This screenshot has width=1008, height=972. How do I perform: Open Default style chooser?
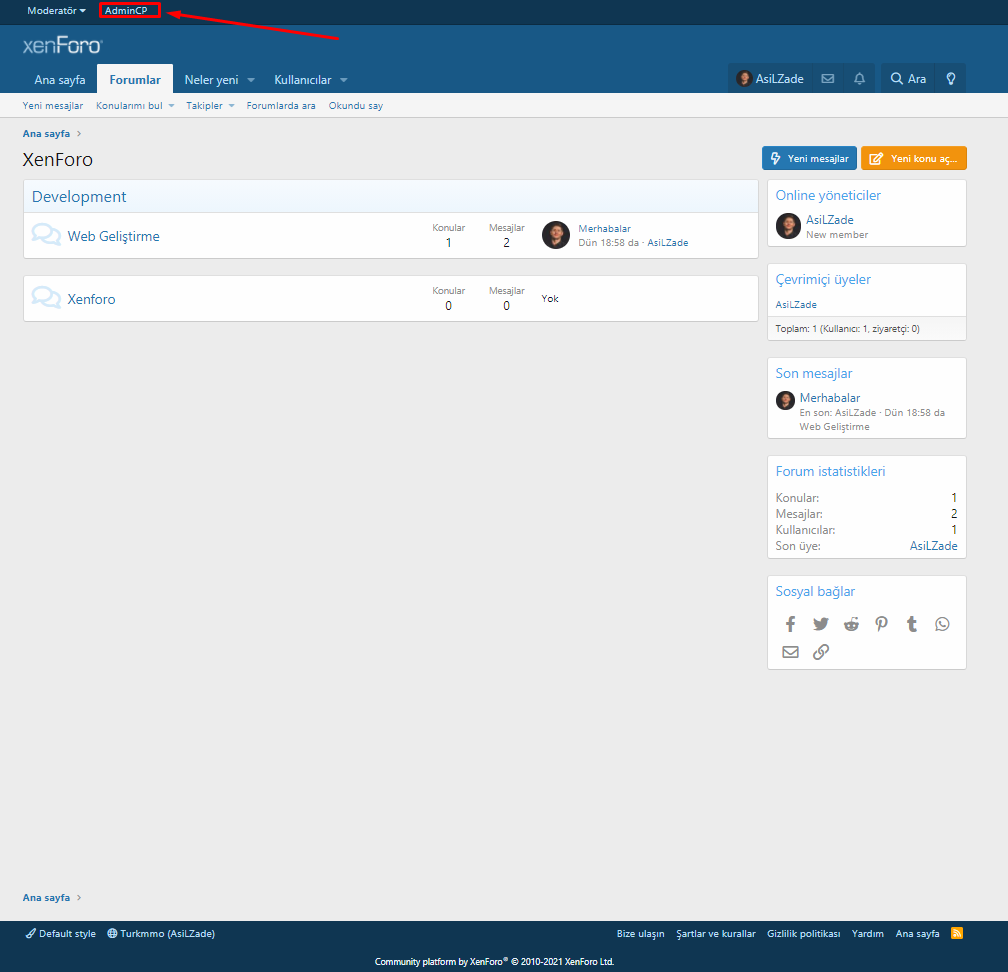click(x=60, y=933)
